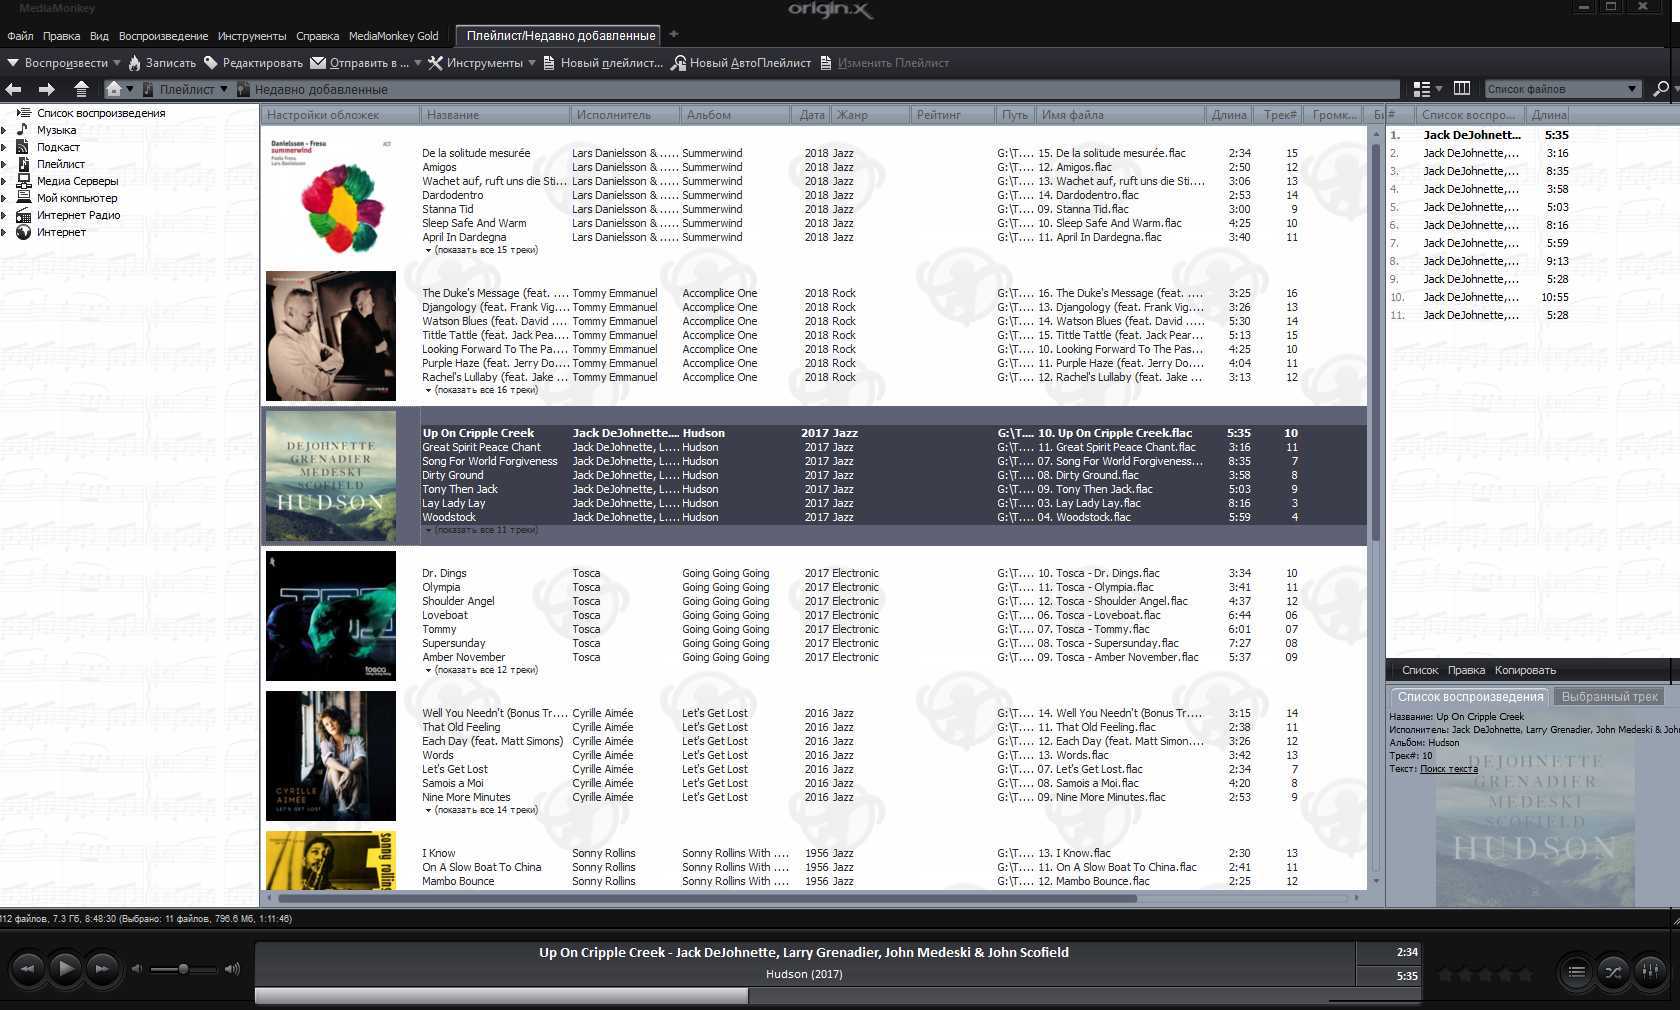Open MediaMonkey Gold menu
This screenshot has height=1010, width=1680.
(x=393, y=36)
